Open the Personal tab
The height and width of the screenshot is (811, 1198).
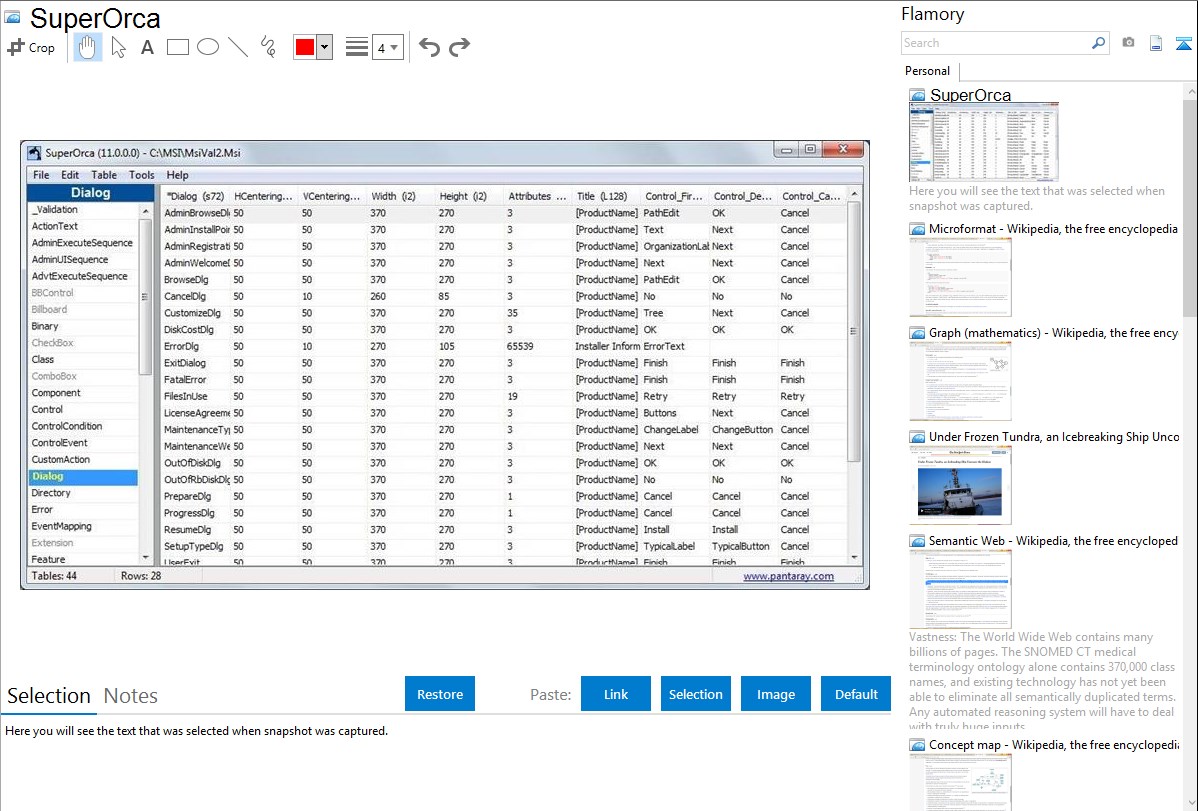928,70
